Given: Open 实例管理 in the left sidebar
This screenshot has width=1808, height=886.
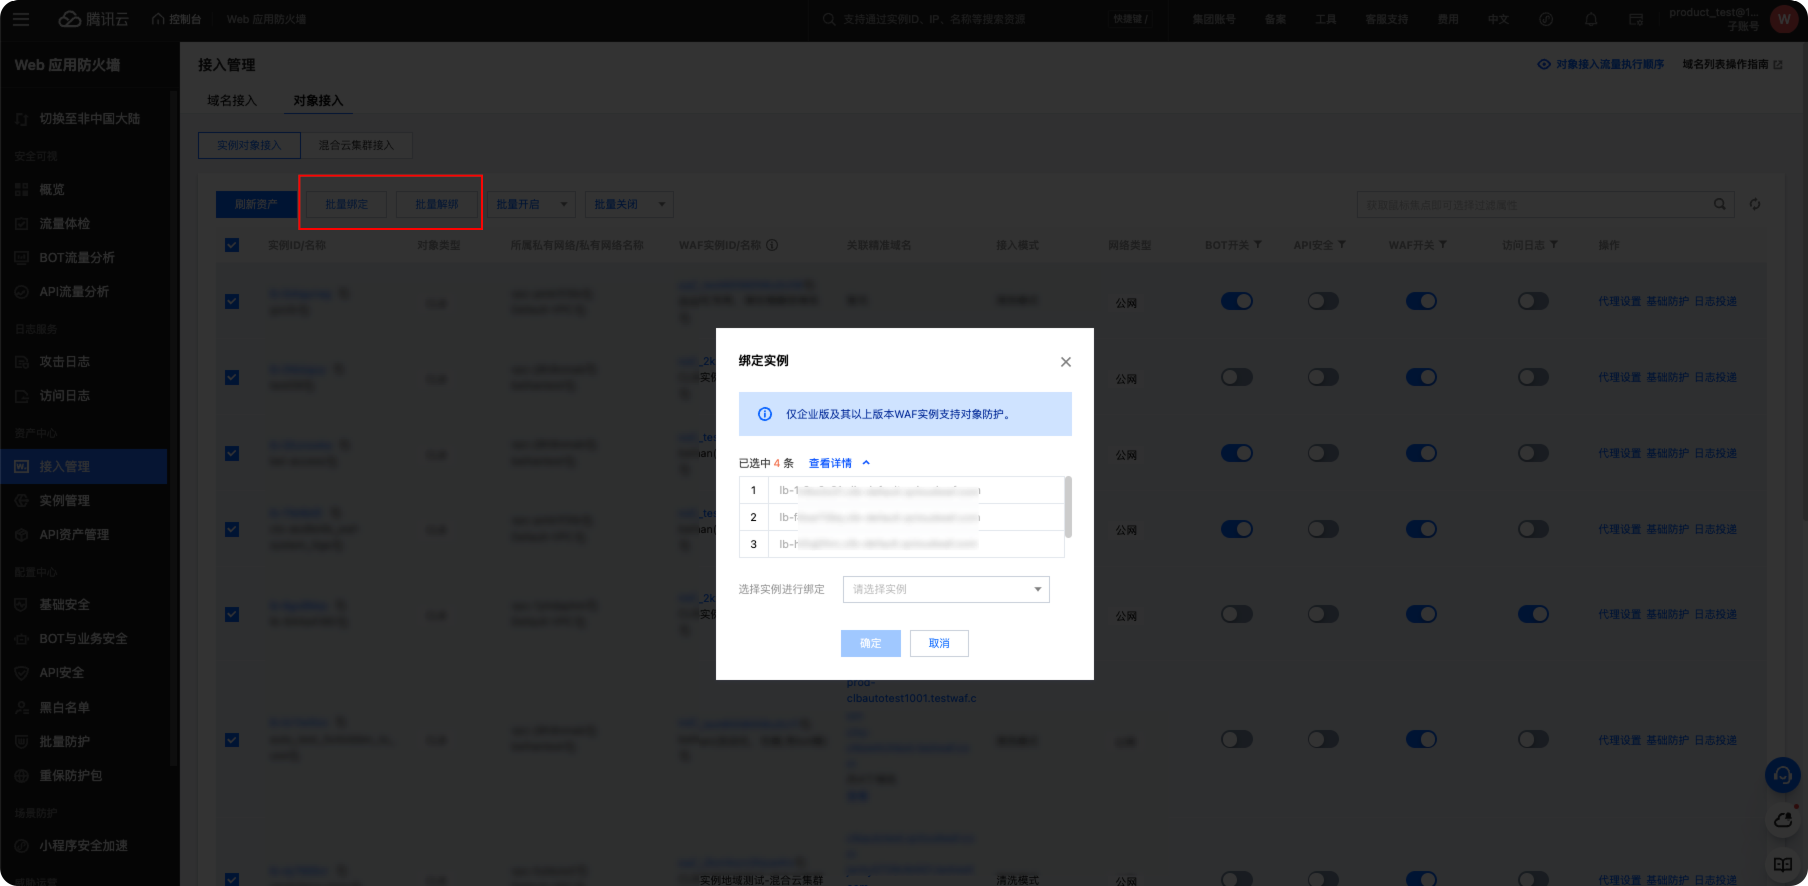Looking at the screenshot, I should click(64, 500).
